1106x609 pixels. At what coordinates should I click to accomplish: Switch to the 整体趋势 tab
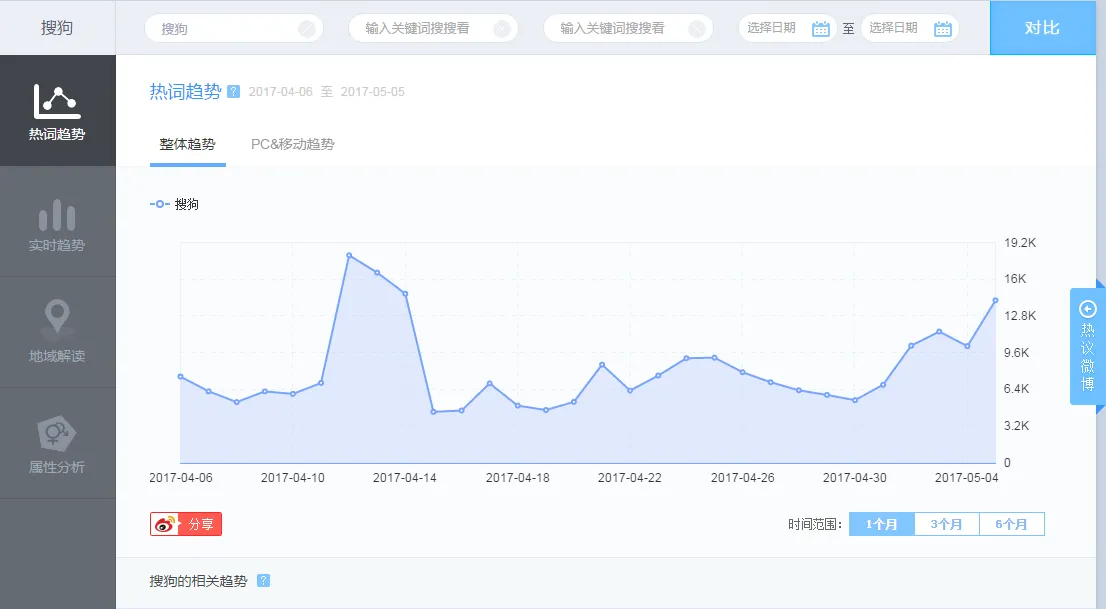click(187, 144)
